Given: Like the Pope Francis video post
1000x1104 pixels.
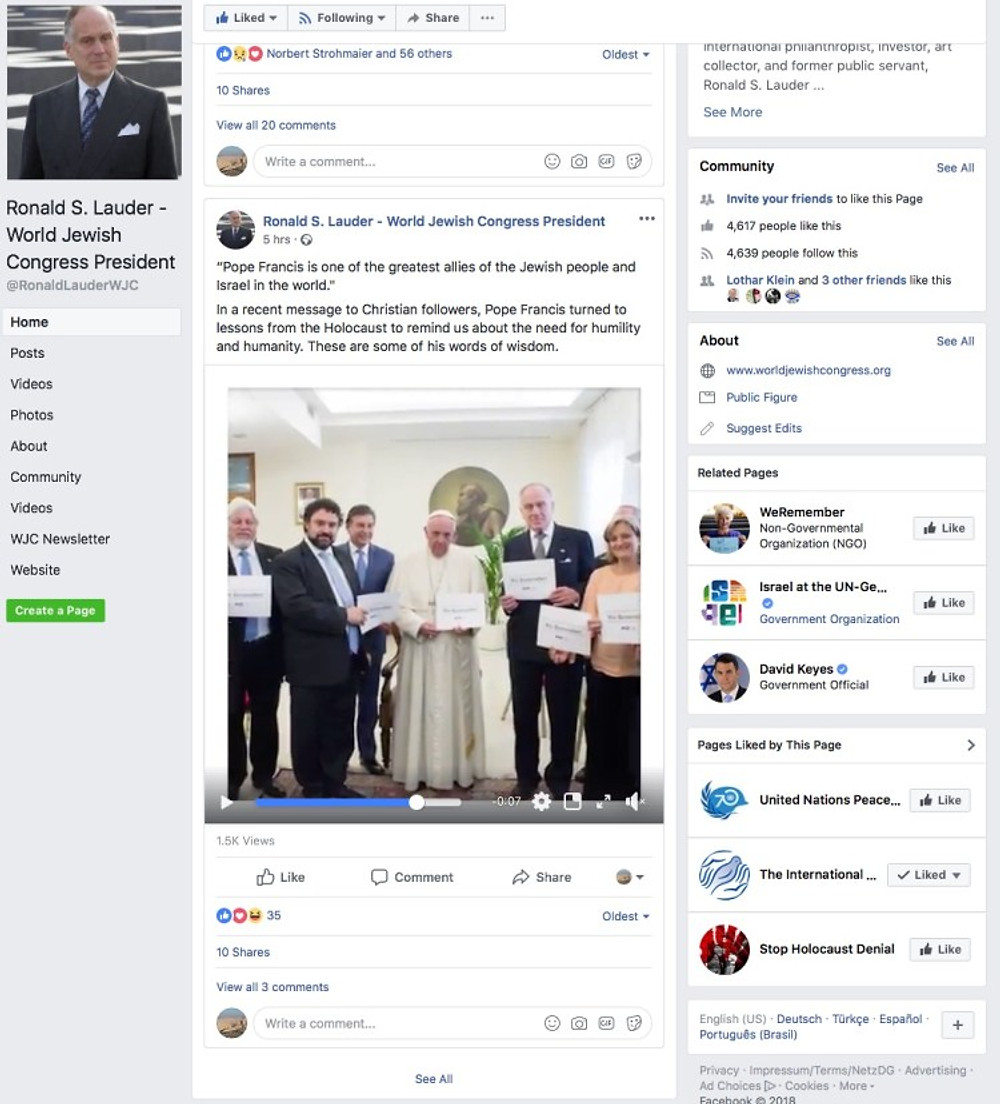Looking at the screenshot, I should click(x=280, y=877).
